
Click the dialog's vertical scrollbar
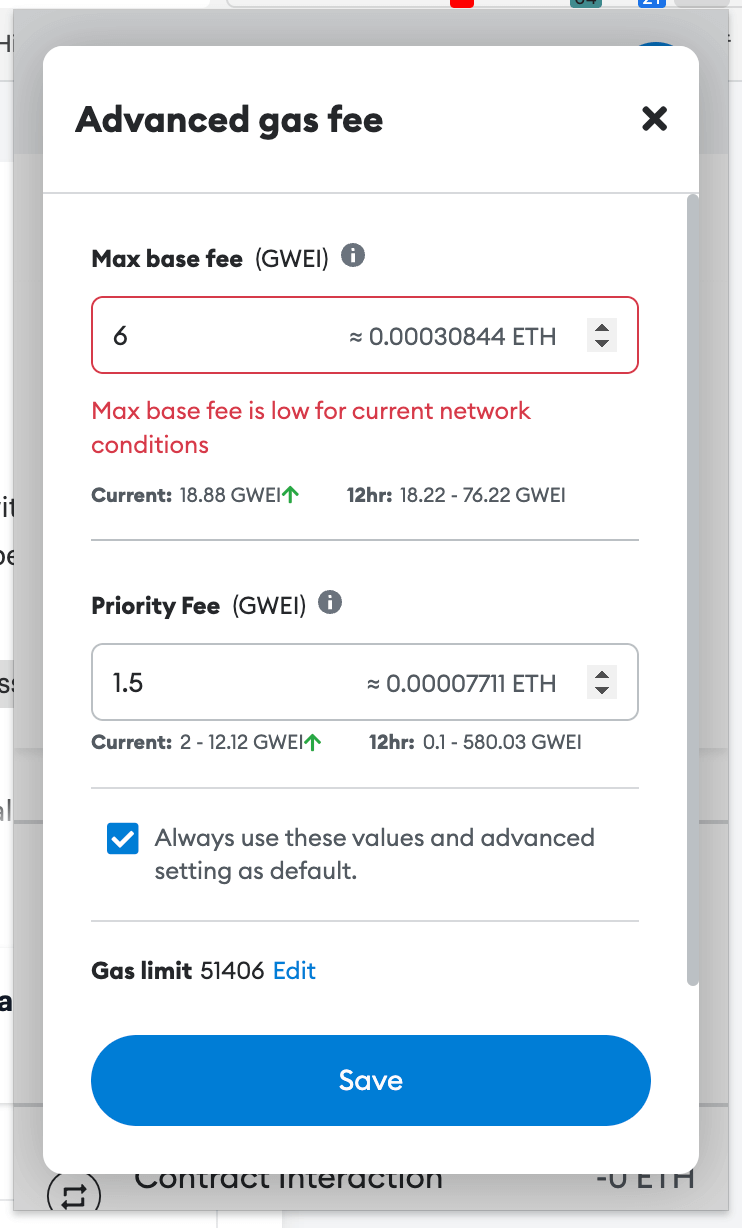[692, 590]
